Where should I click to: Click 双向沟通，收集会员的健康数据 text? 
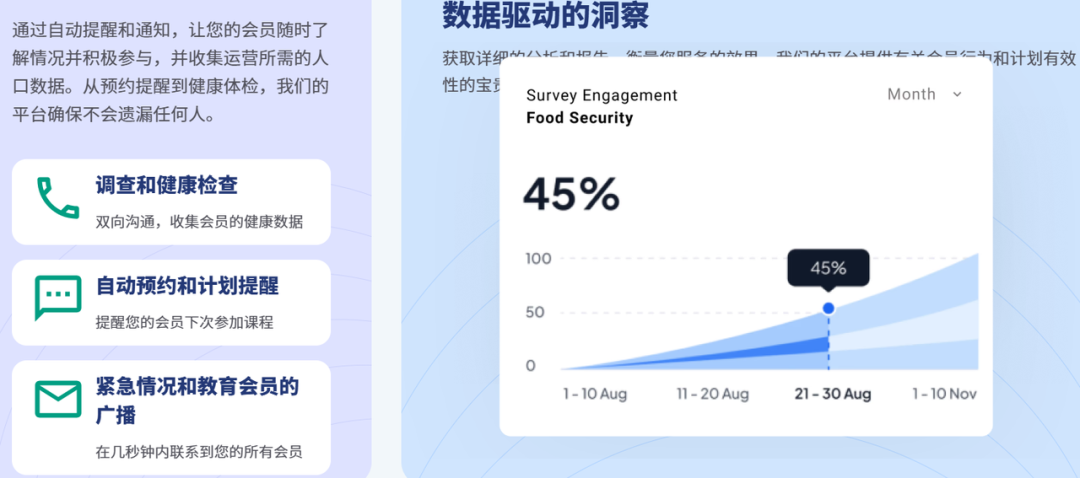[199, 222]
